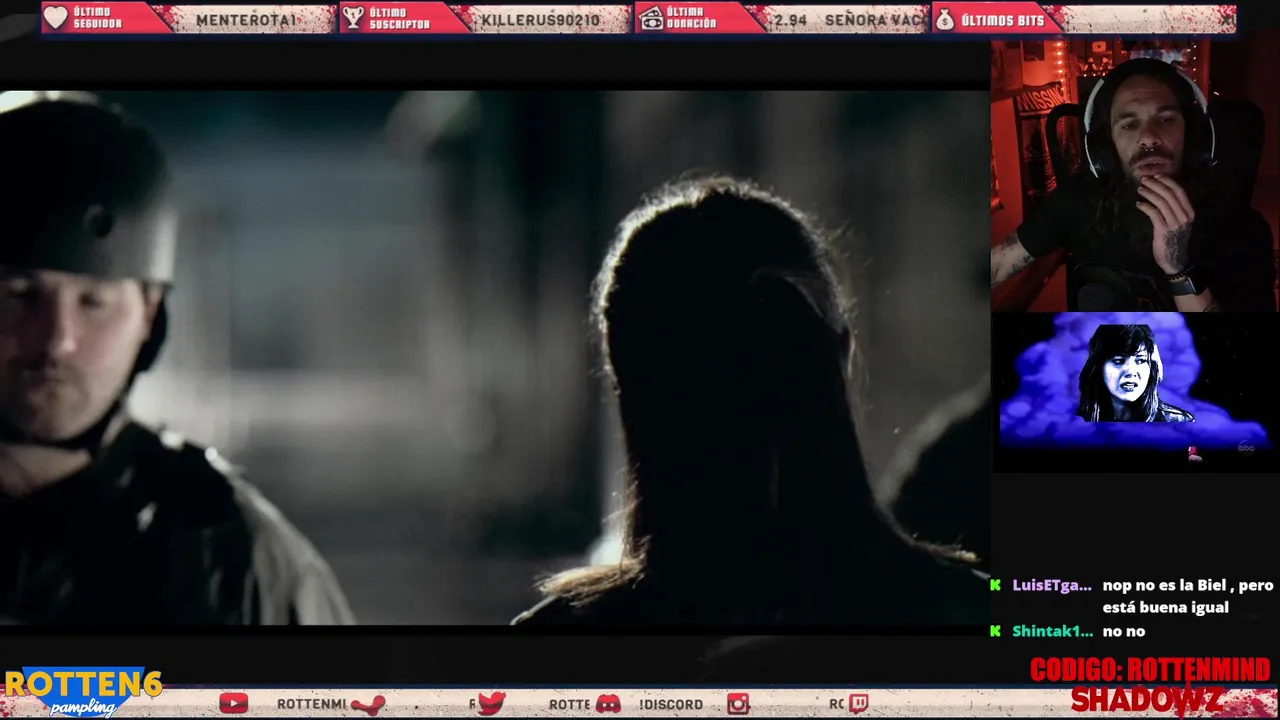Click chat username LuisETga...

point(1051,585)
